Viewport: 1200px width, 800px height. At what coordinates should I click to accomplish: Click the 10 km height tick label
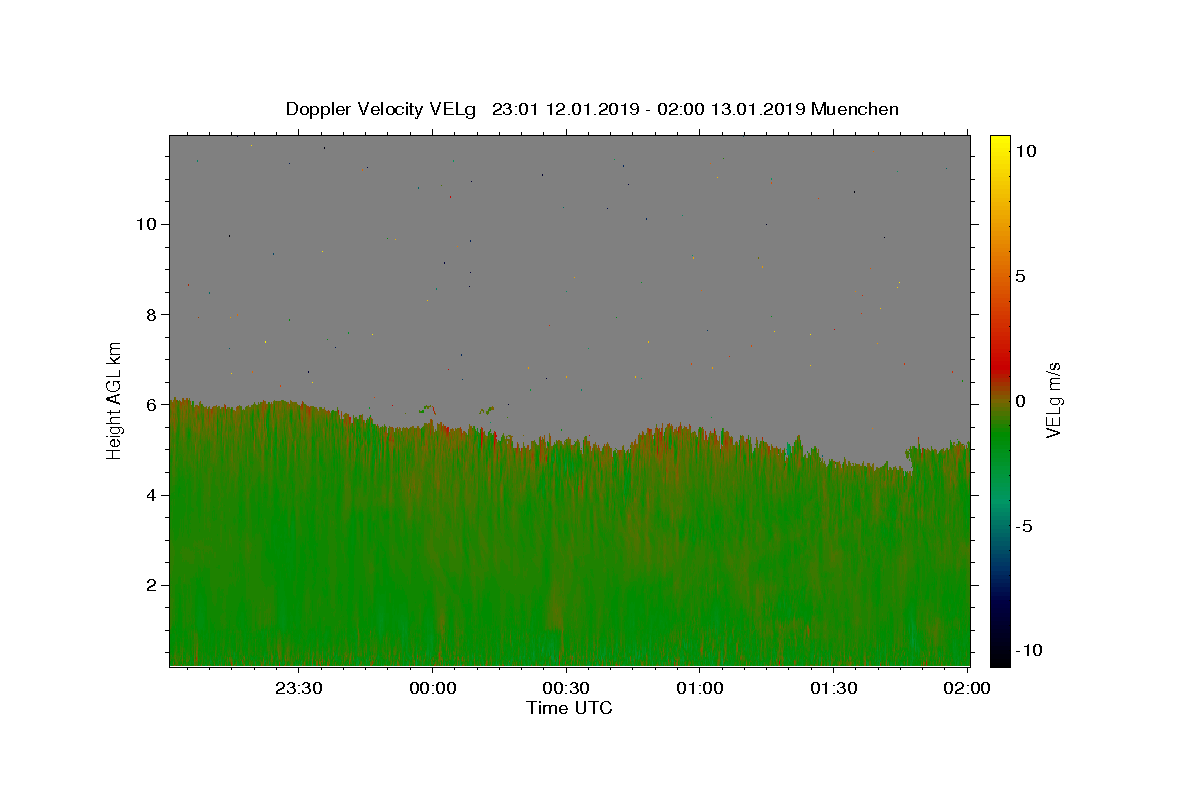point(146,224)
